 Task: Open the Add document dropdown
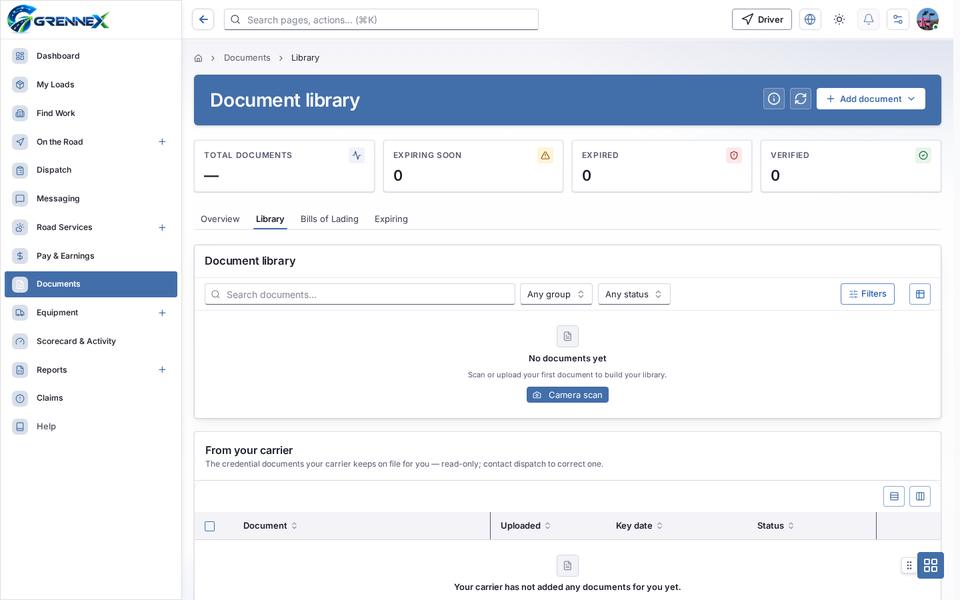(x=871, y=99)
